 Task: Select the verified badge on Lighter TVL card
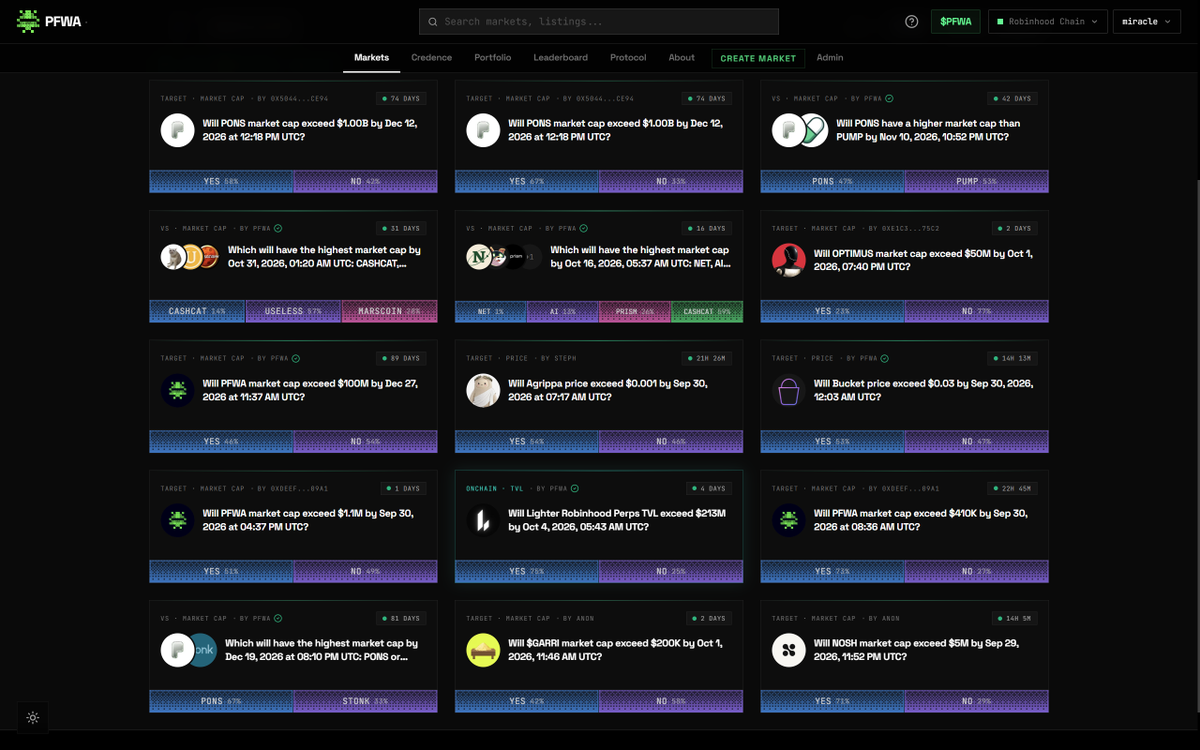(576, 489)
